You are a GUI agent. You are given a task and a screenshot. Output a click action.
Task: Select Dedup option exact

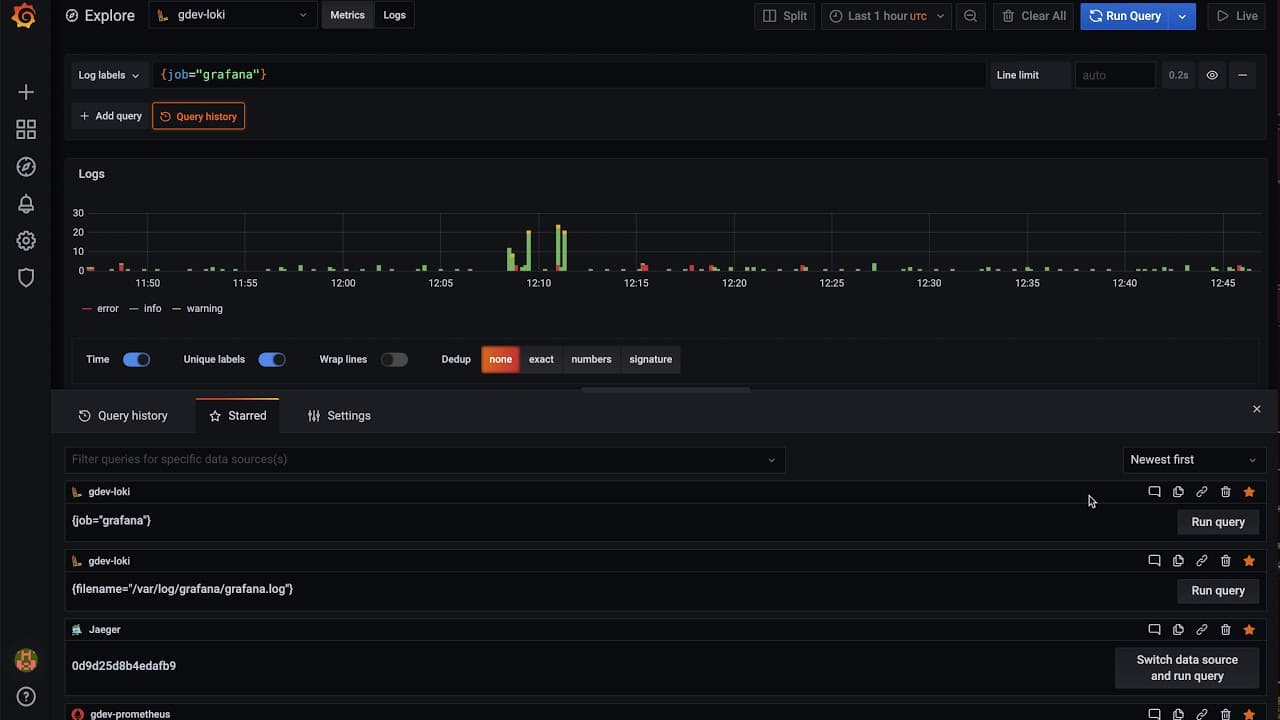(541, 359)
